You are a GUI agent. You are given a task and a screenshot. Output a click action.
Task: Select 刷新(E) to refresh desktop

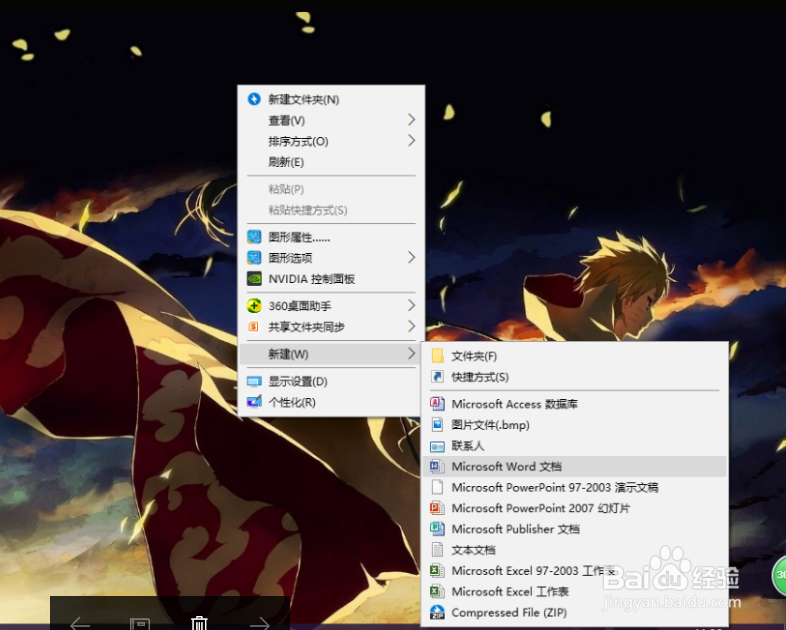(x=331, y=162)
